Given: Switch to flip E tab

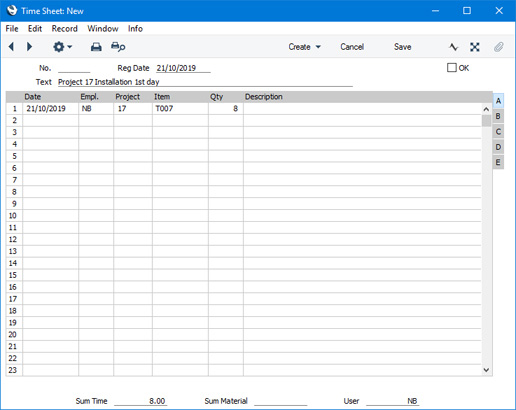Looking at the screenshot, I should [x=498, y=162].
